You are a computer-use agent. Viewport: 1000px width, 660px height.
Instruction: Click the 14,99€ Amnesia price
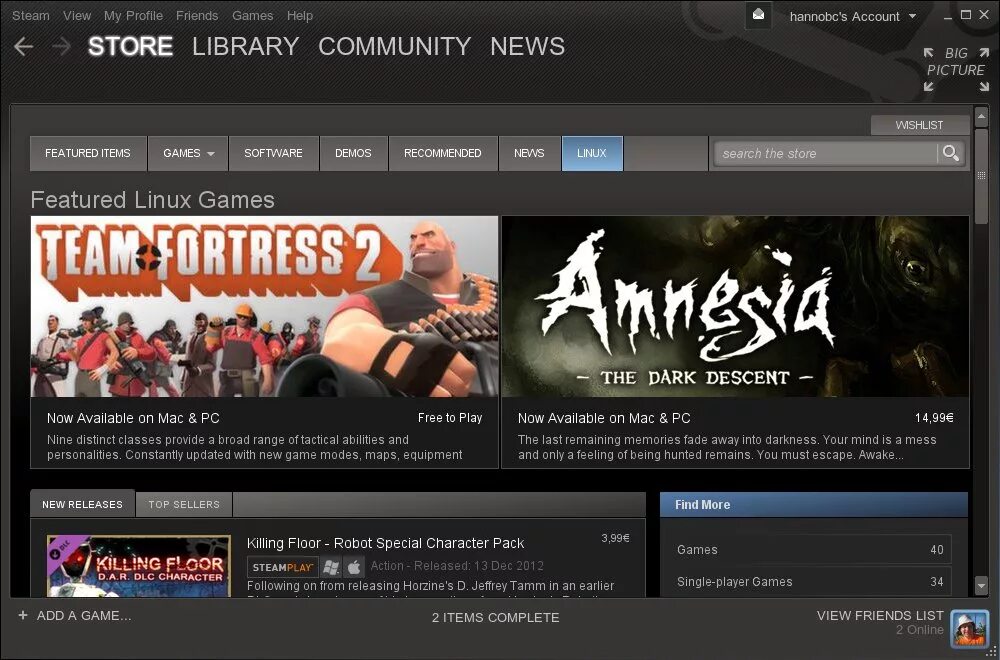point(934,418)
